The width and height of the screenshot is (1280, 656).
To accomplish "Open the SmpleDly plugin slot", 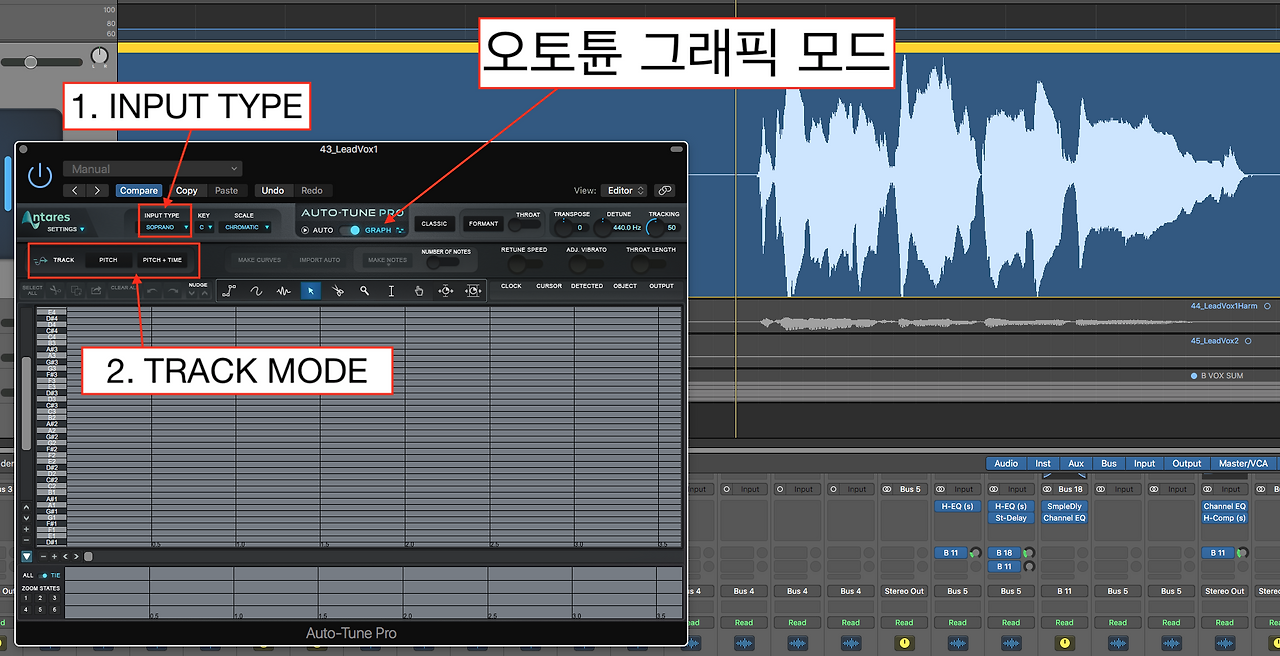I will [x=1064, y=506].
